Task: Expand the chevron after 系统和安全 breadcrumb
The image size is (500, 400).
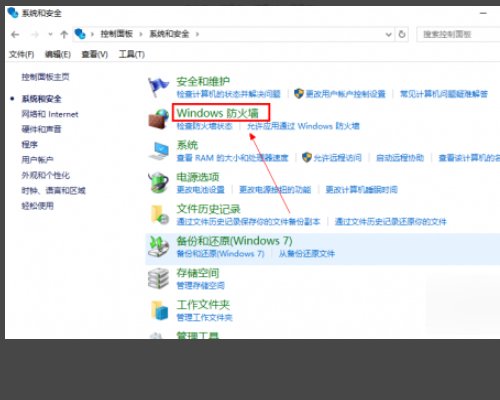Action: 197,34
